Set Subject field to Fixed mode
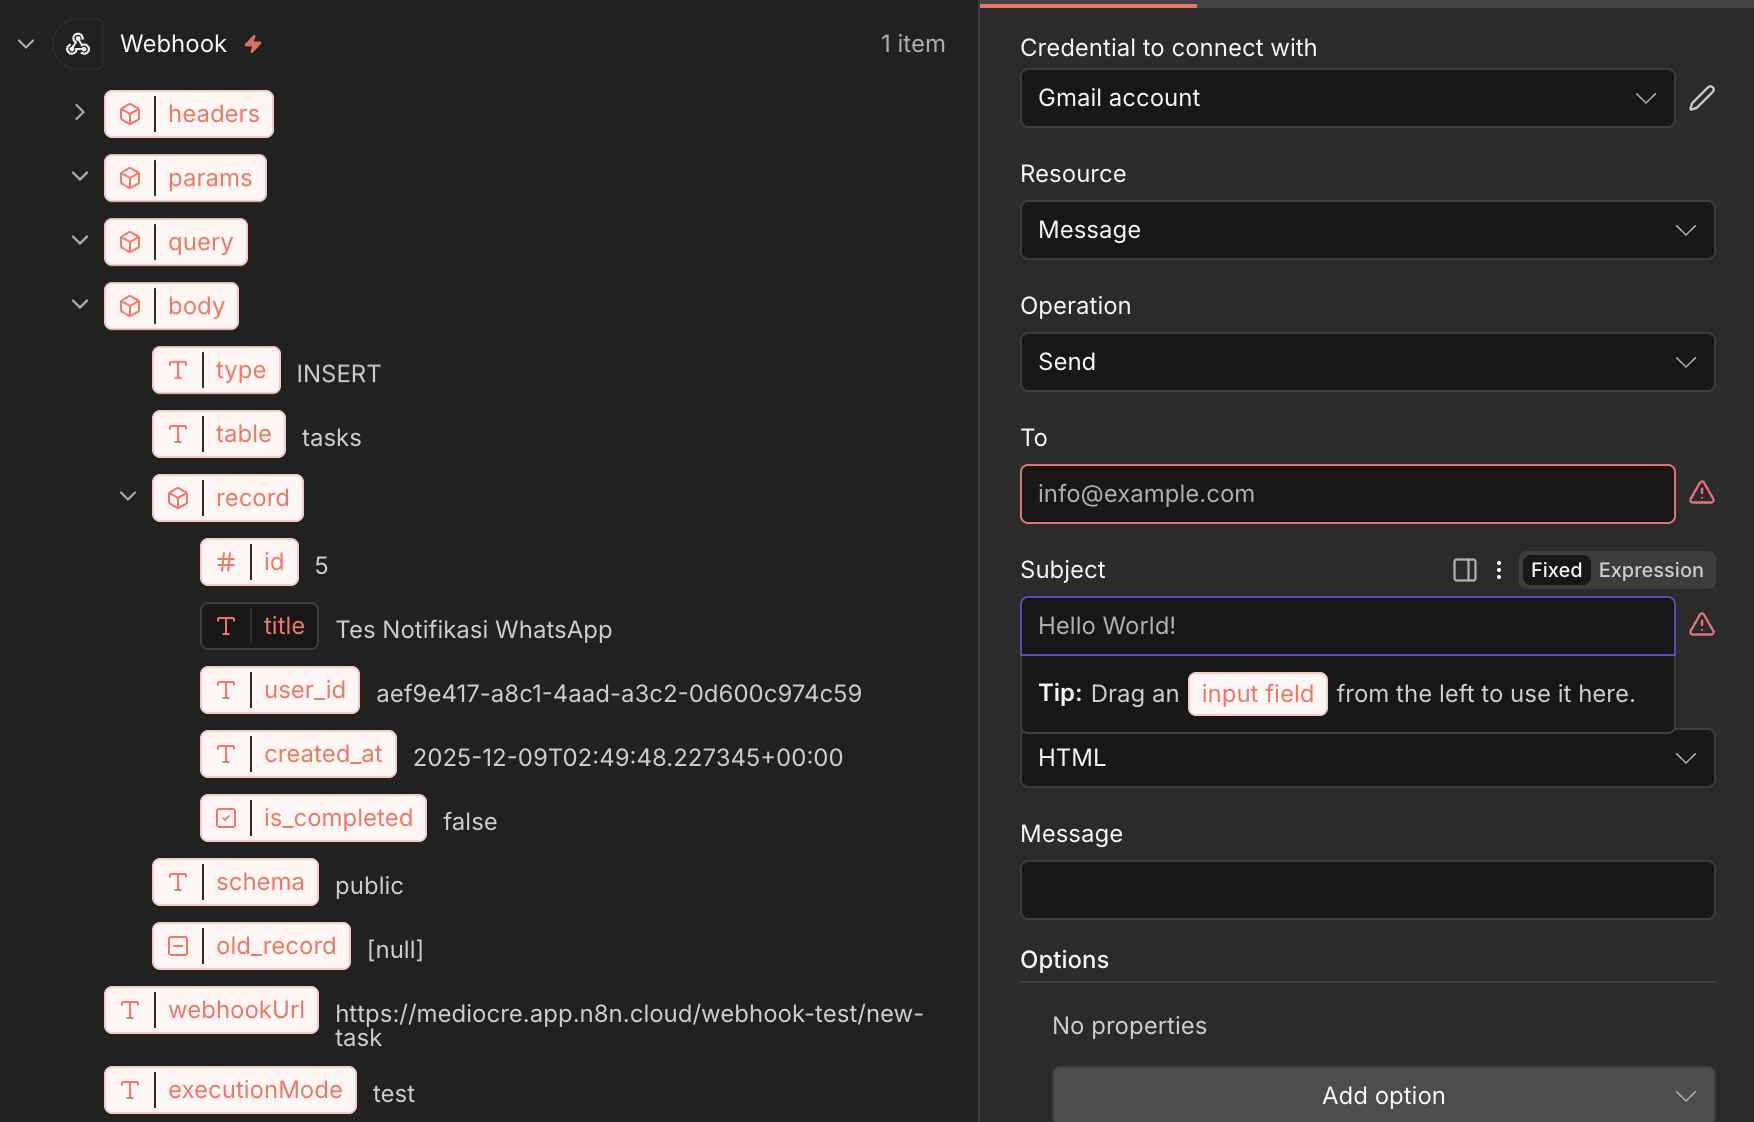 1555,570
